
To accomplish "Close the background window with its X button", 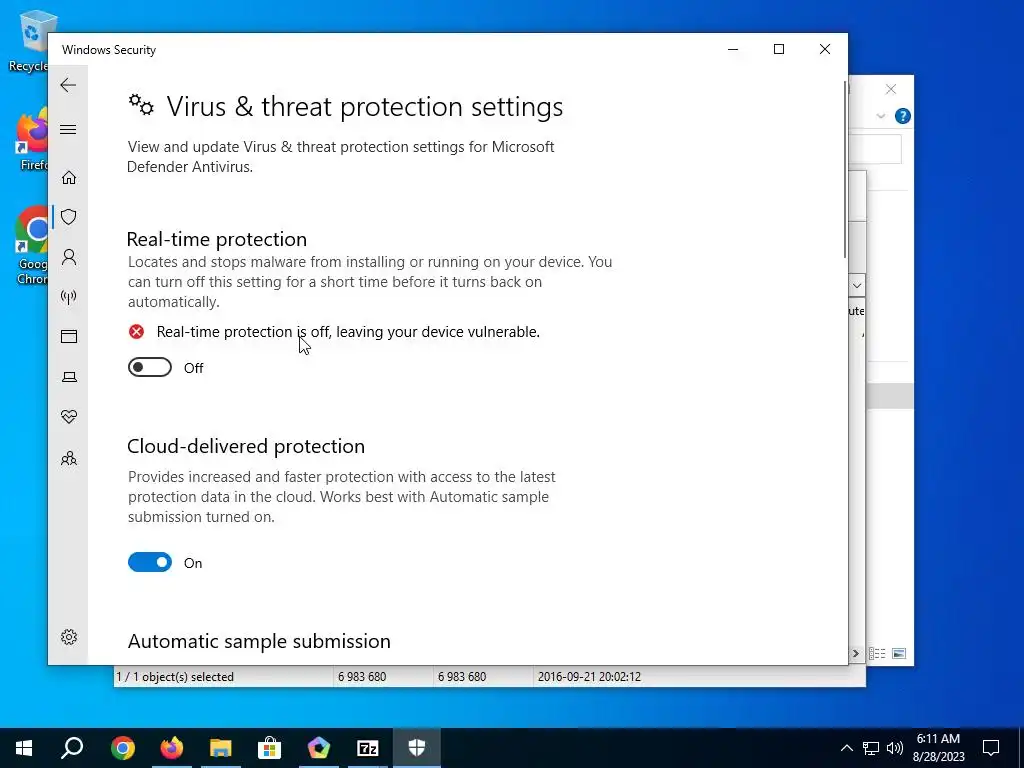I will pos(891,89).
